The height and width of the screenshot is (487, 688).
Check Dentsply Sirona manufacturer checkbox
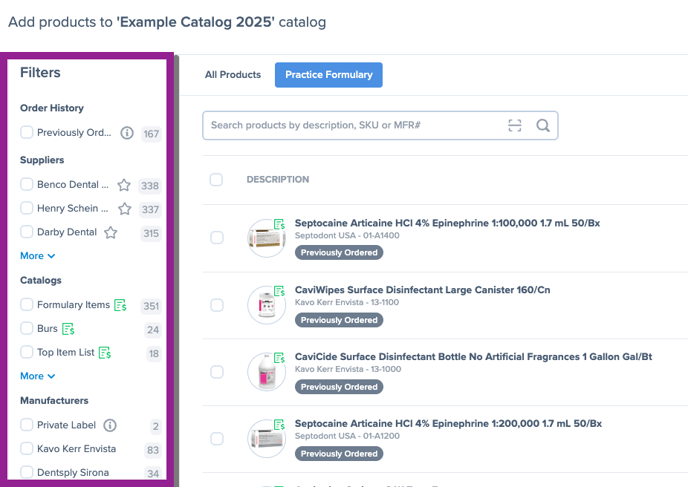pyautogui.click(x=27, y=472)
